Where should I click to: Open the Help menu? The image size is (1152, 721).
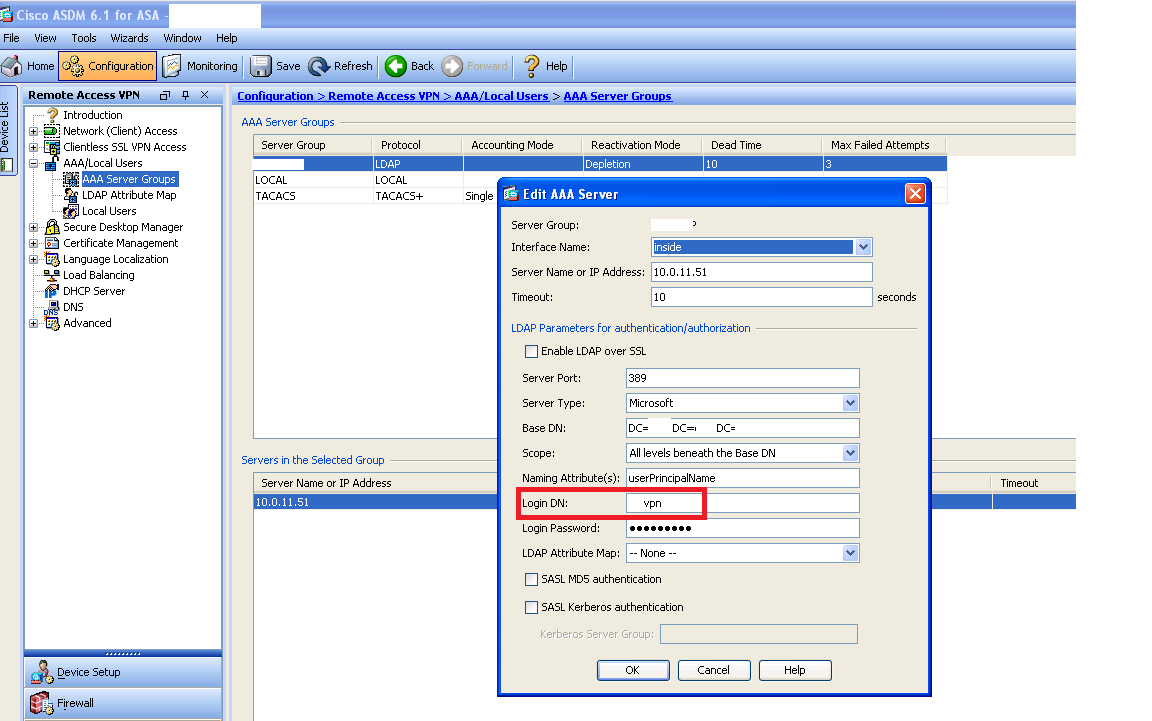(226, 38)
